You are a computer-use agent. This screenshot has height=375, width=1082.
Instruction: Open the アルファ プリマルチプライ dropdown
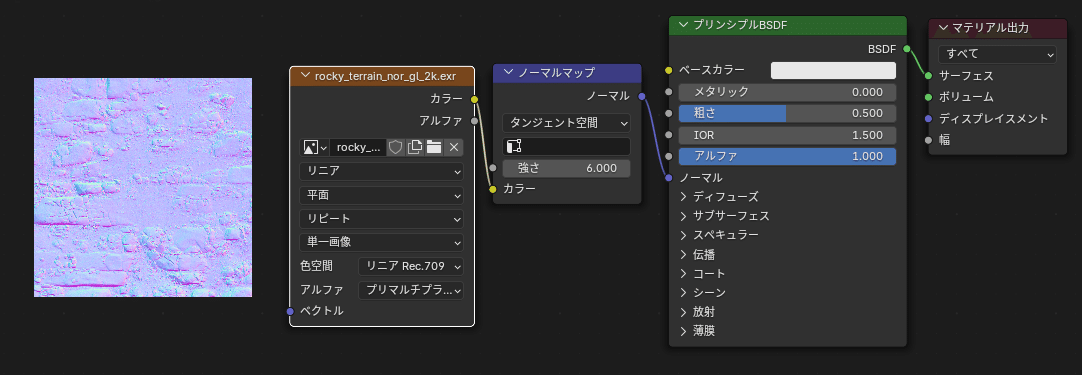click(x=411, y=290)
